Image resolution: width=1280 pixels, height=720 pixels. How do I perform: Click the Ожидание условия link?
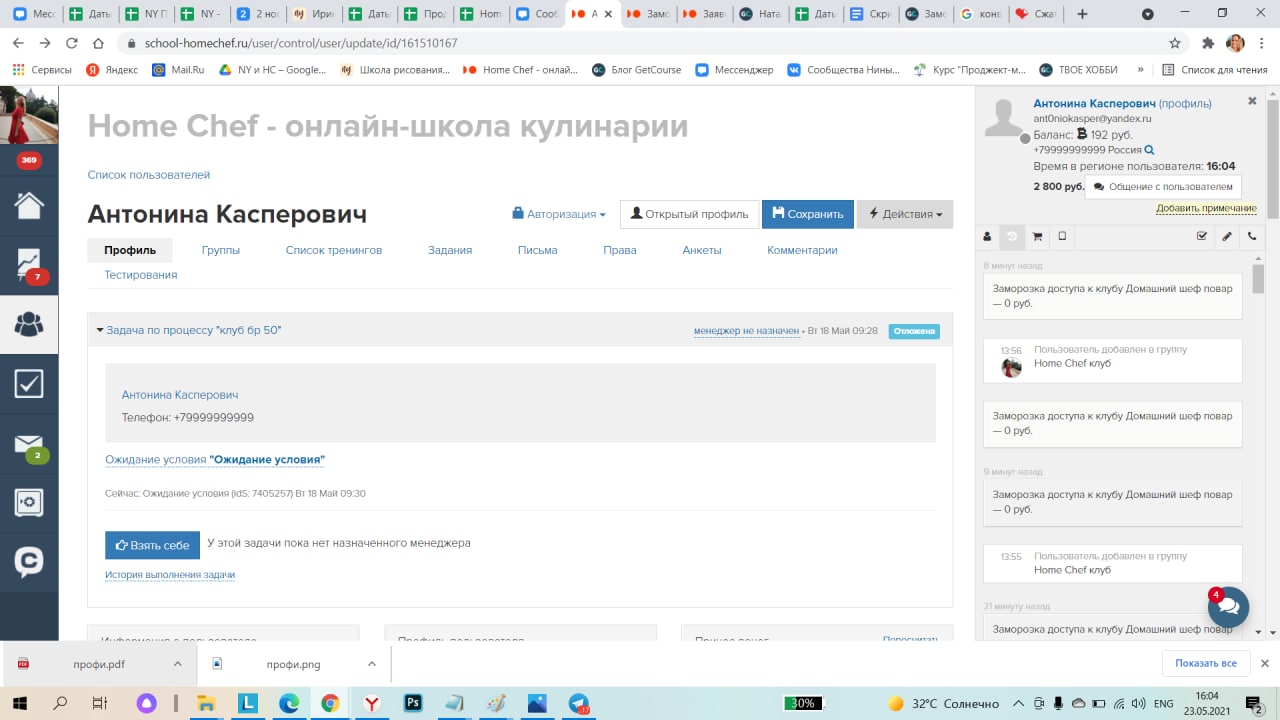[215, 460]
